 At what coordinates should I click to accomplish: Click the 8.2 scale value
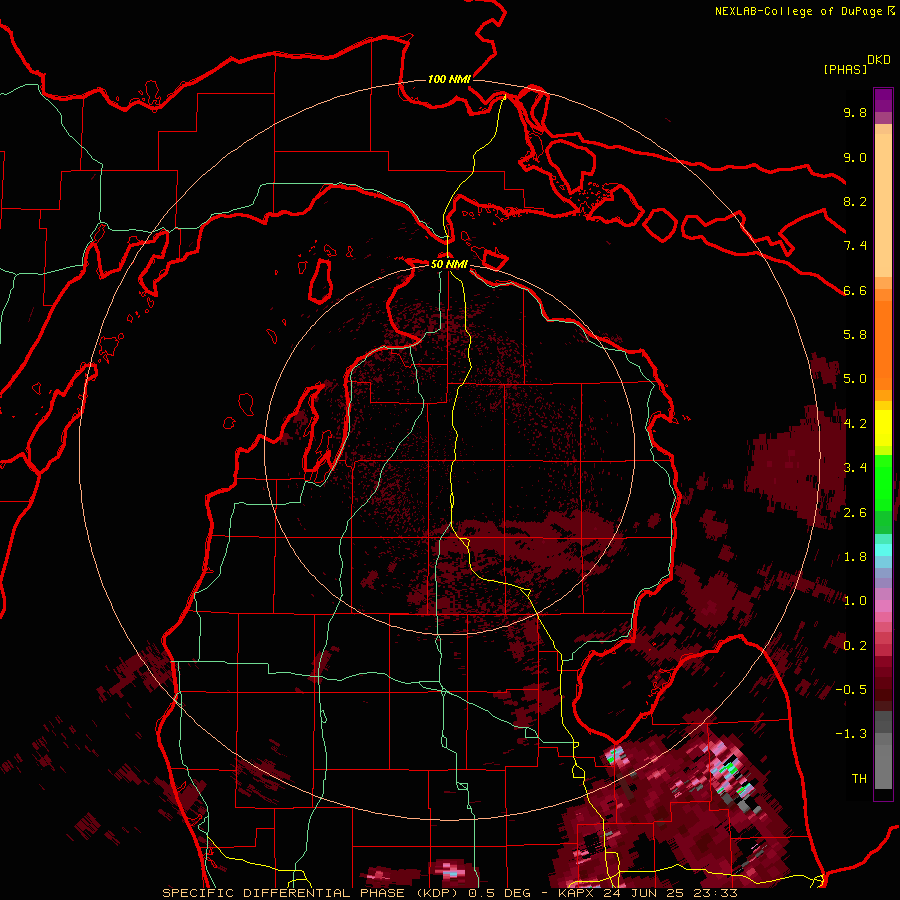click(855, 202)
